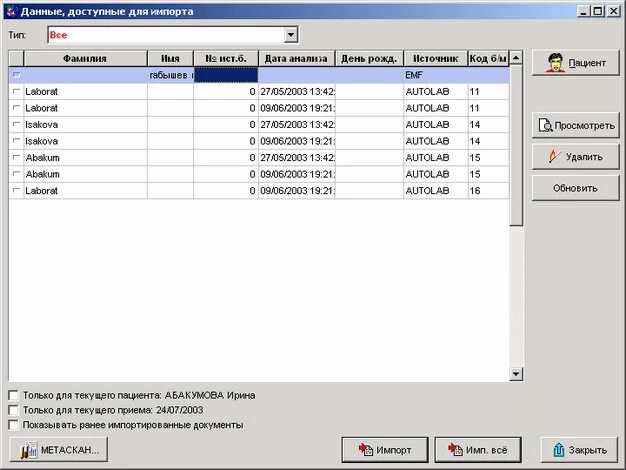626x470 pixels.
Task: Click the application icon in the title bar
Action: pos(11,11)
